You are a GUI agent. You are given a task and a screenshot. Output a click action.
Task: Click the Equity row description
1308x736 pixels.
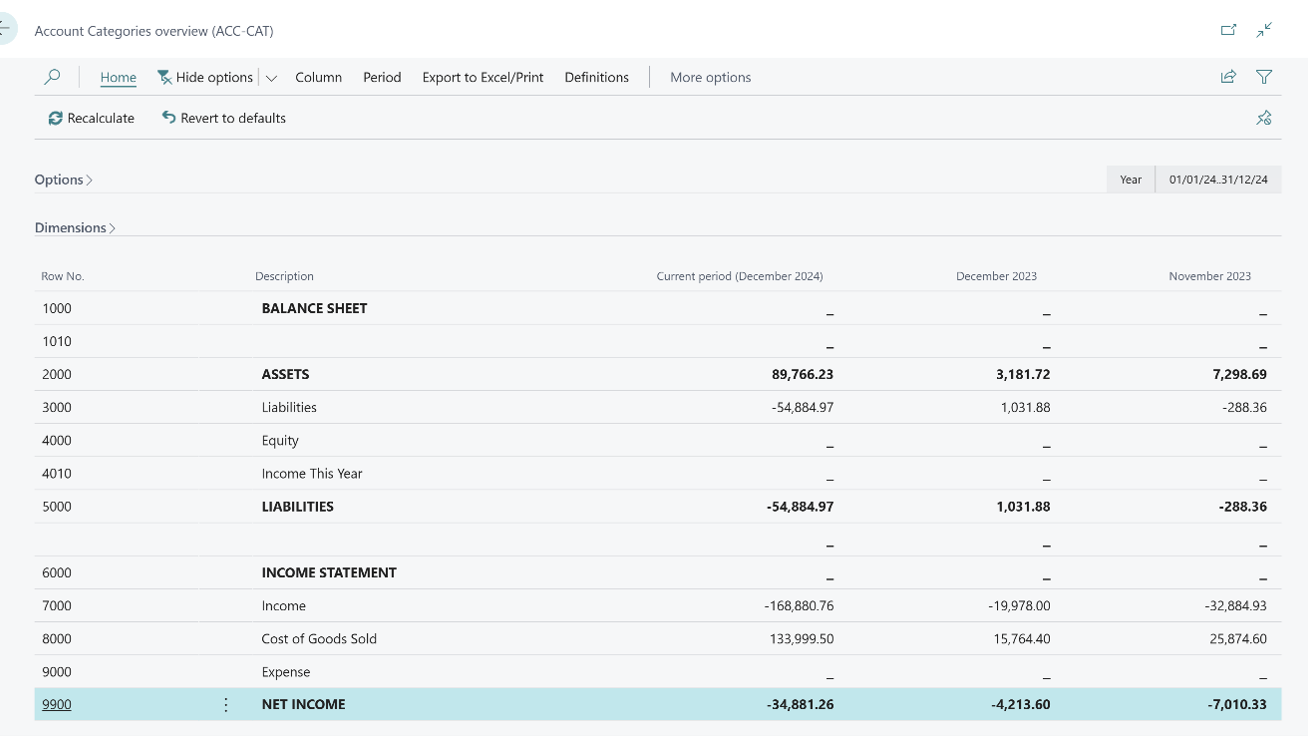tap(280, 441)
